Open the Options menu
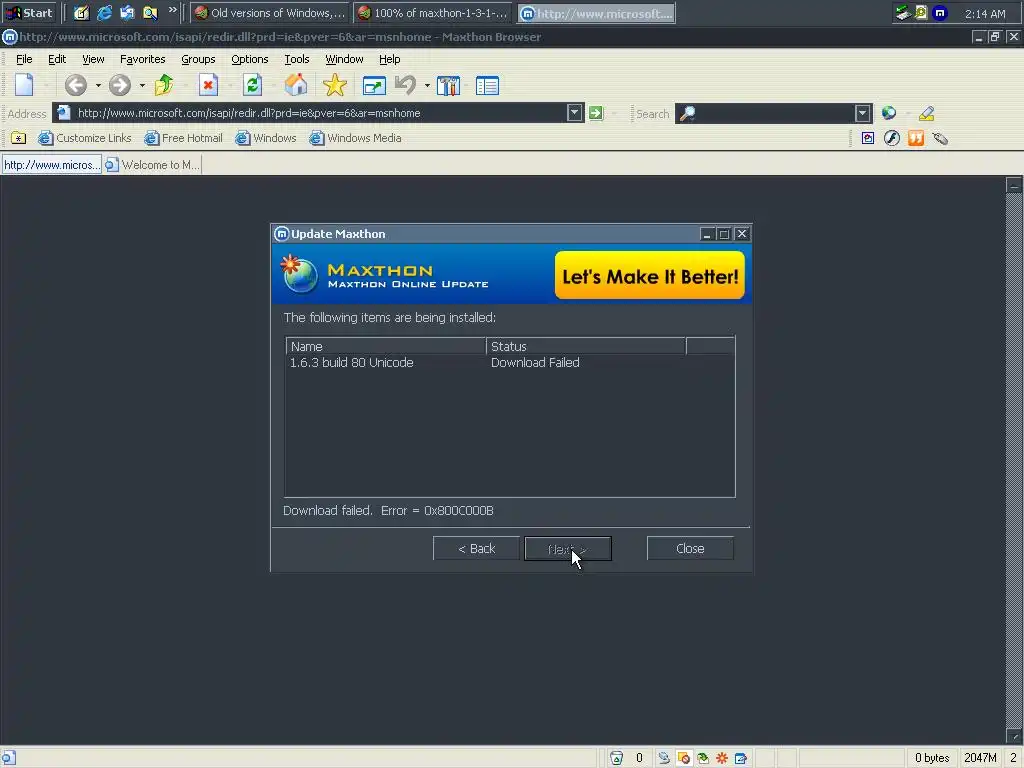 [249, 59]
